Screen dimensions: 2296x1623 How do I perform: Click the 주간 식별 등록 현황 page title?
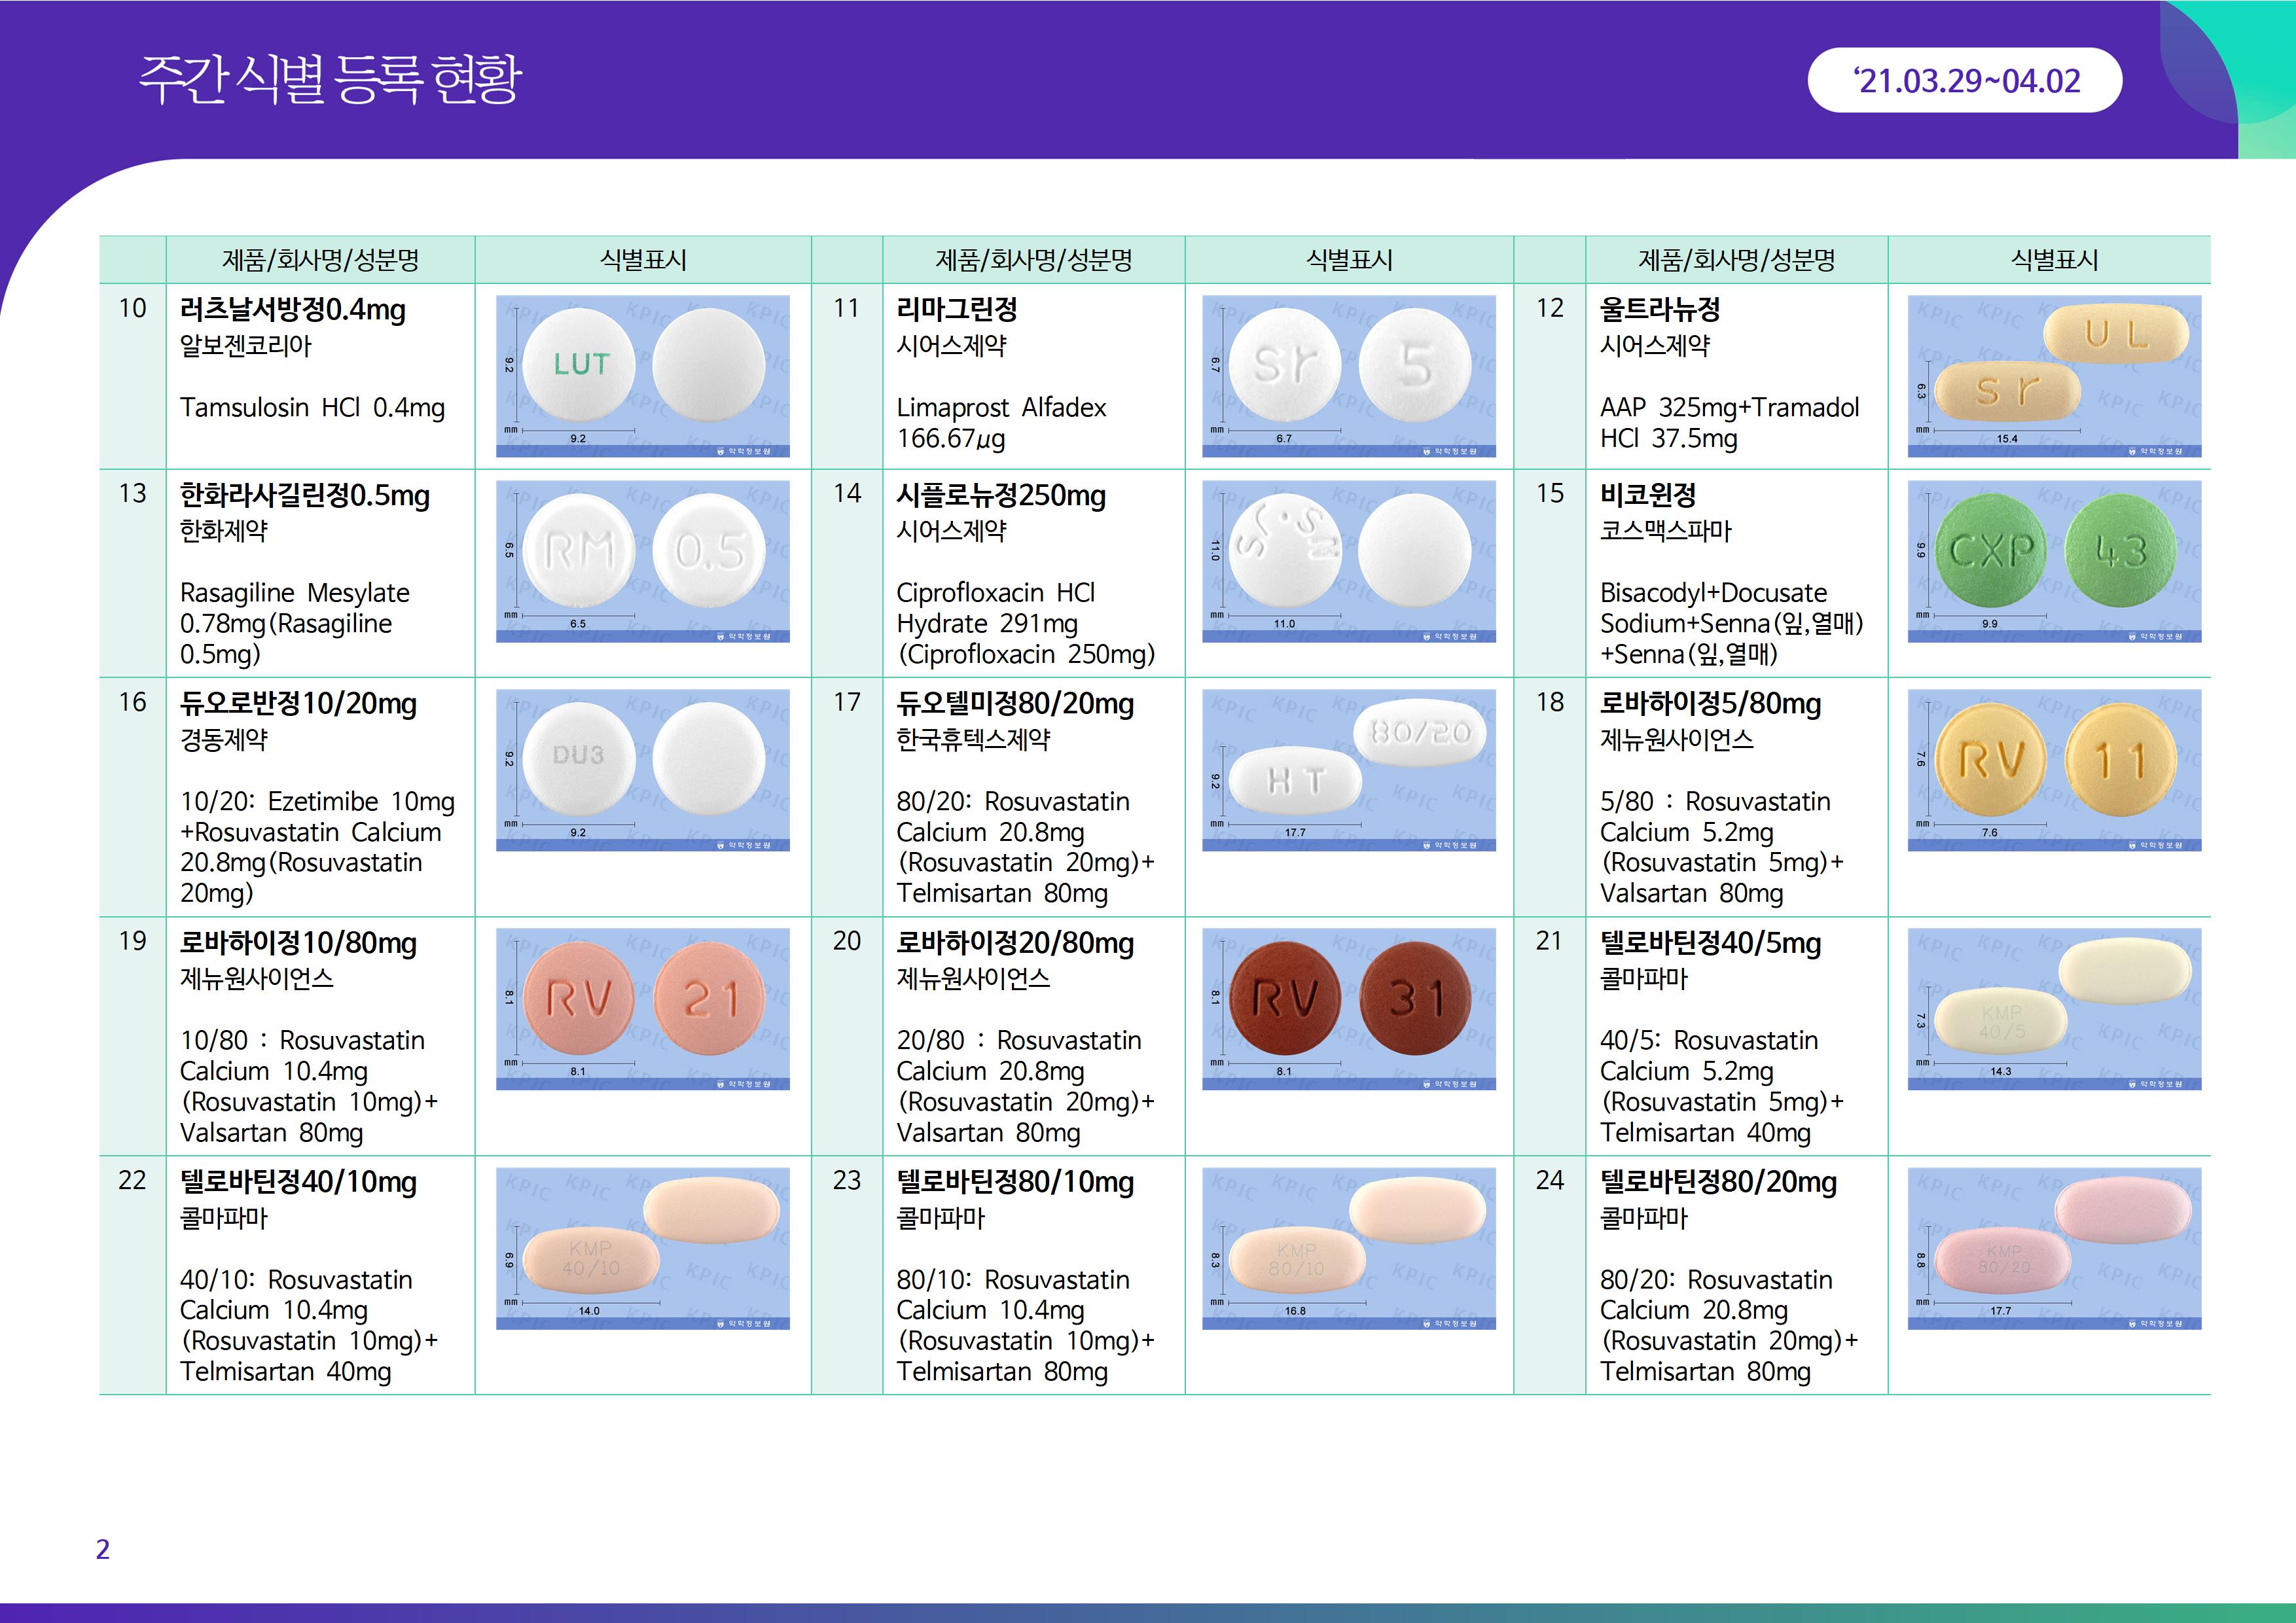329,80
